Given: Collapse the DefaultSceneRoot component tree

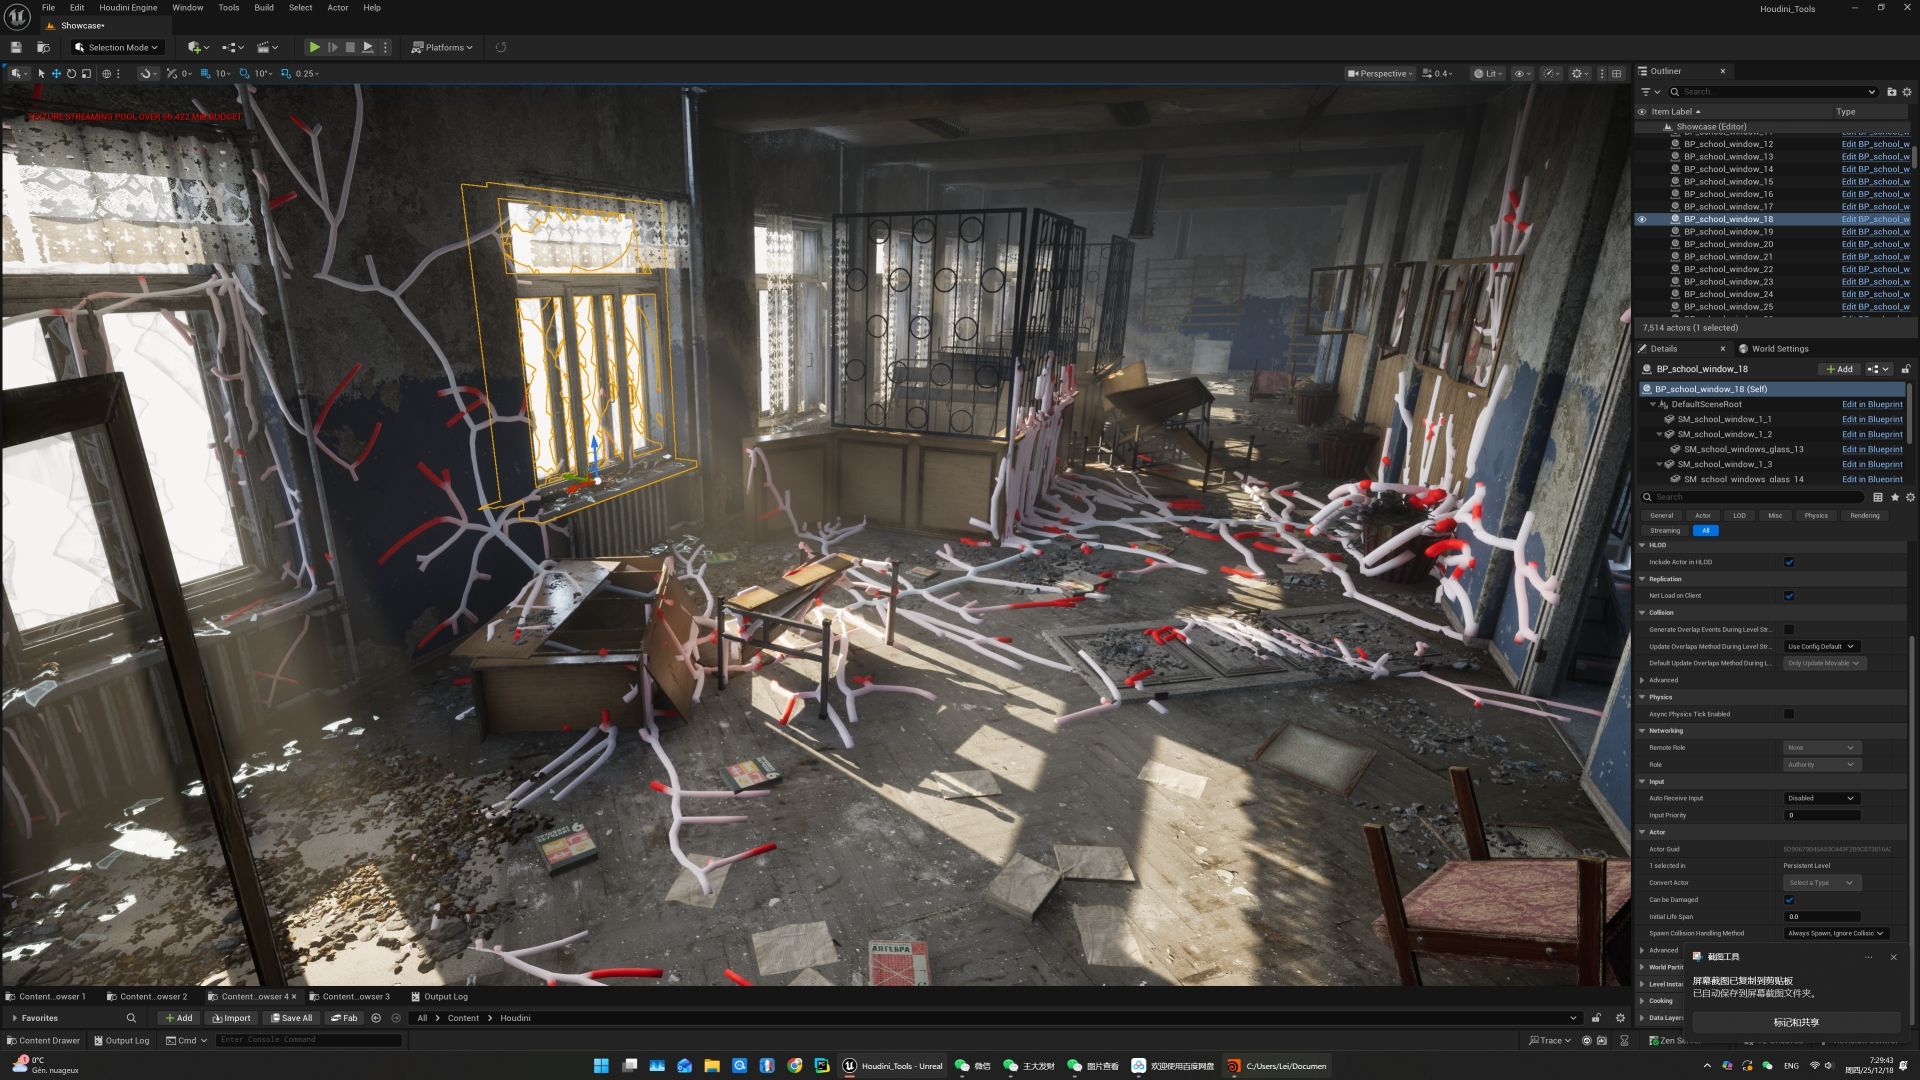Looking at the screenshot, I should click(1652, 404).
